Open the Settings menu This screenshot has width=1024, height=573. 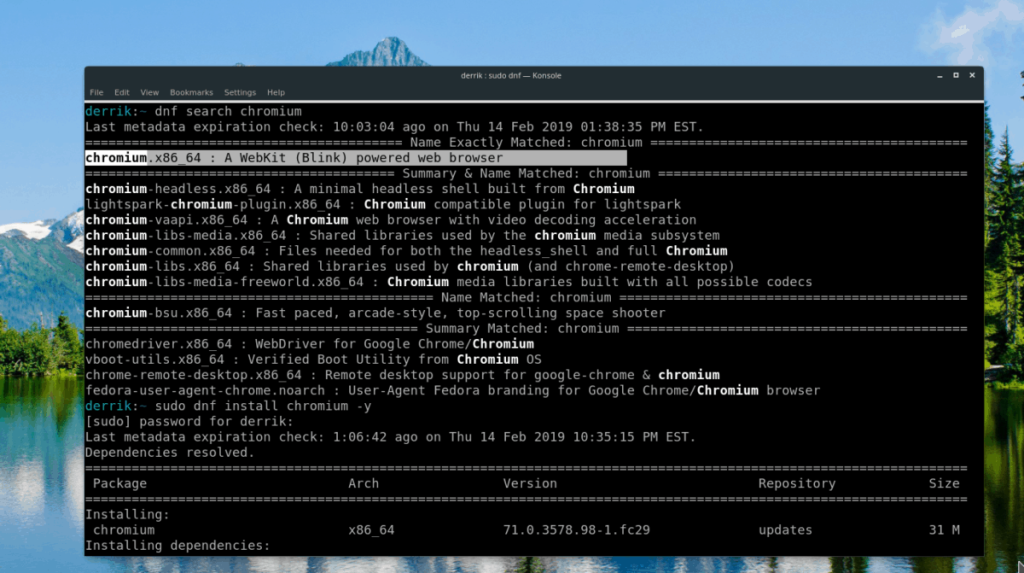point(240,93)
